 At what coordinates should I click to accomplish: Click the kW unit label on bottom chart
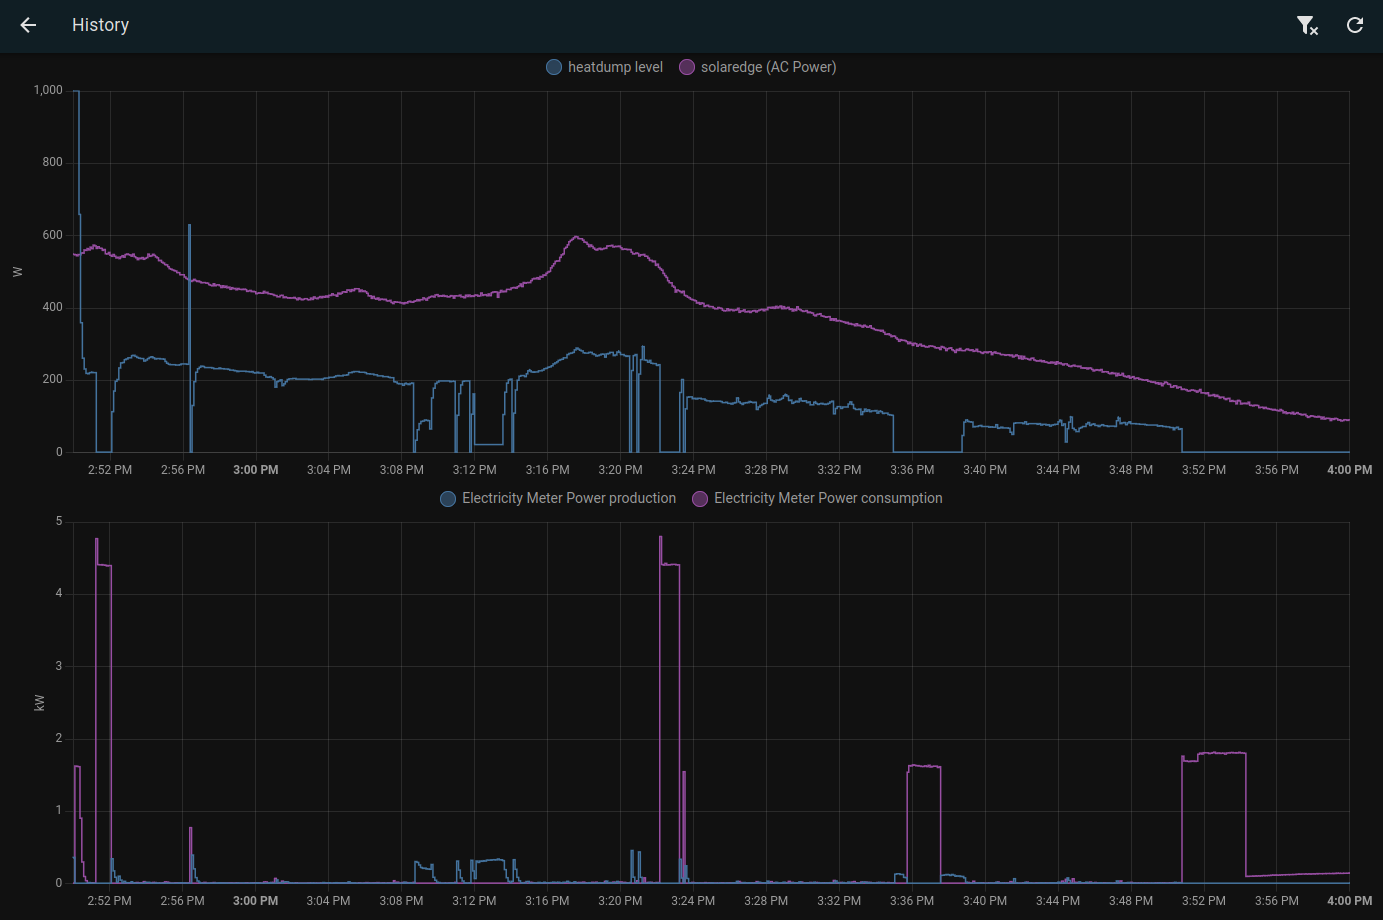point(40,703)
